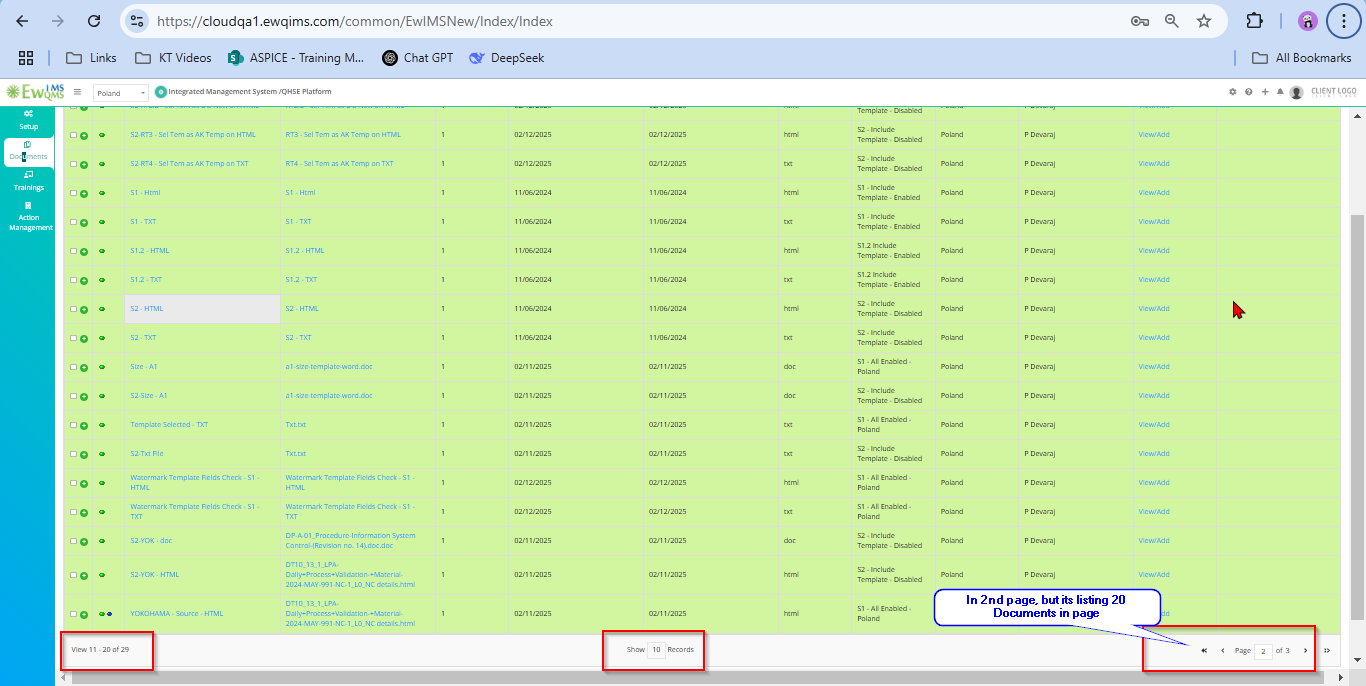Click 'View 11 - 20 of 29' text
The width and height of the screenshot is (1366, 686).
(99, 650)
